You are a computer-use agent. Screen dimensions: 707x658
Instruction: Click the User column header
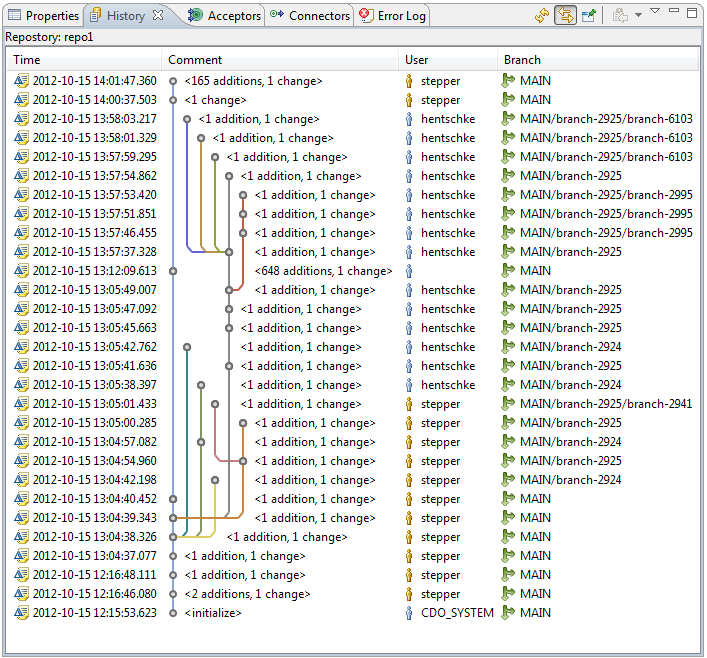pyautogui.click(x=448, y=60)
